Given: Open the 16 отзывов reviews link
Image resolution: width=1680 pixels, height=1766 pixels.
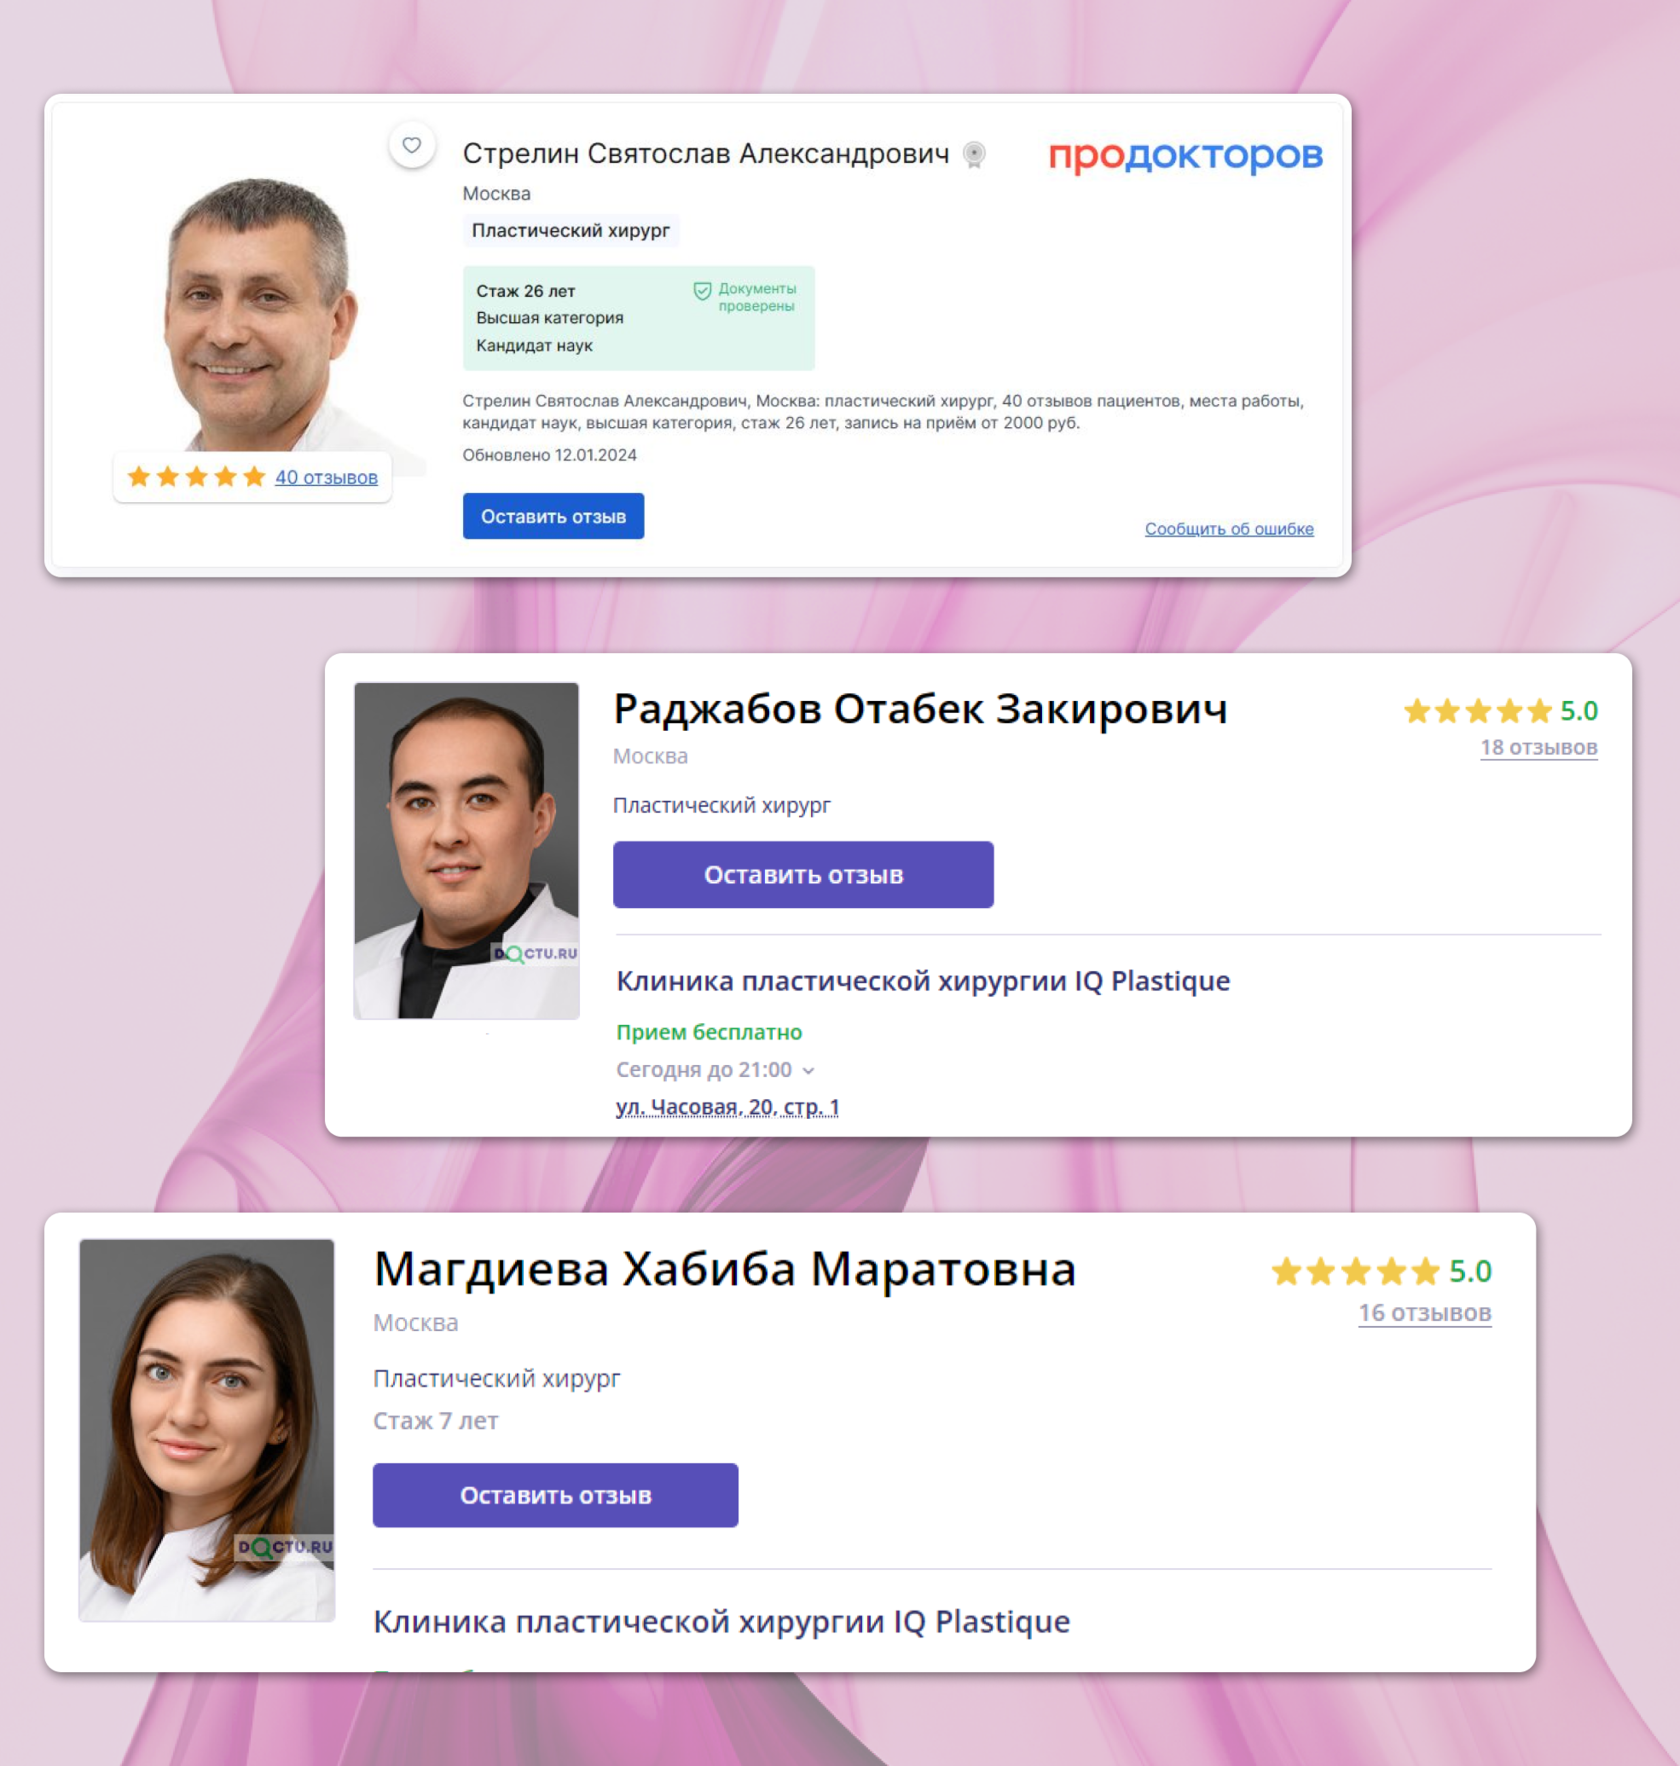Looking at the screenshot, I should [1425, 1312].
